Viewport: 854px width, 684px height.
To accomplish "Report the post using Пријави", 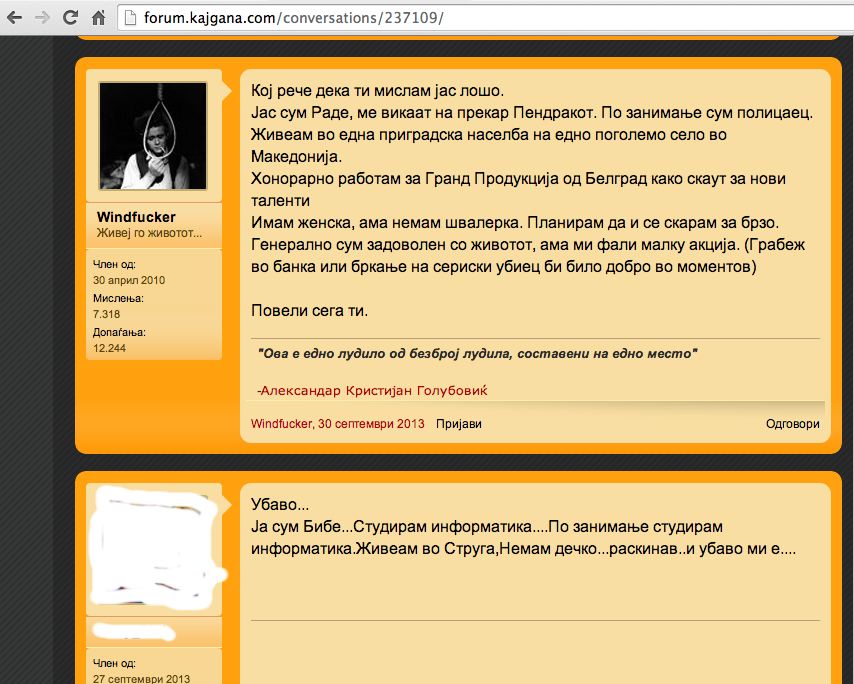I will 459,424.
